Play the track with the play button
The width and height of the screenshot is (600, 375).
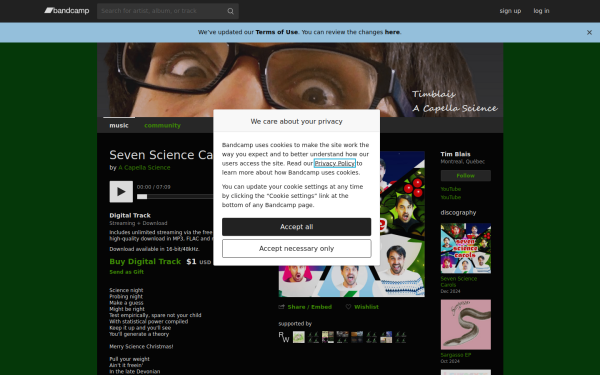[121, 191]
